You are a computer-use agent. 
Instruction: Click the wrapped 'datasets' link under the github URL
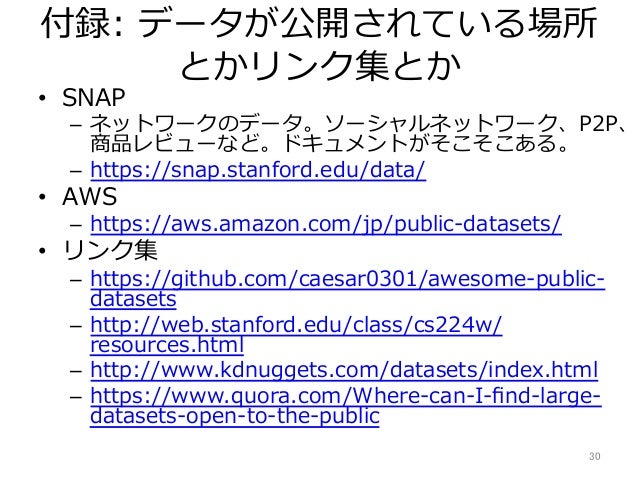(x=133, y=299)
